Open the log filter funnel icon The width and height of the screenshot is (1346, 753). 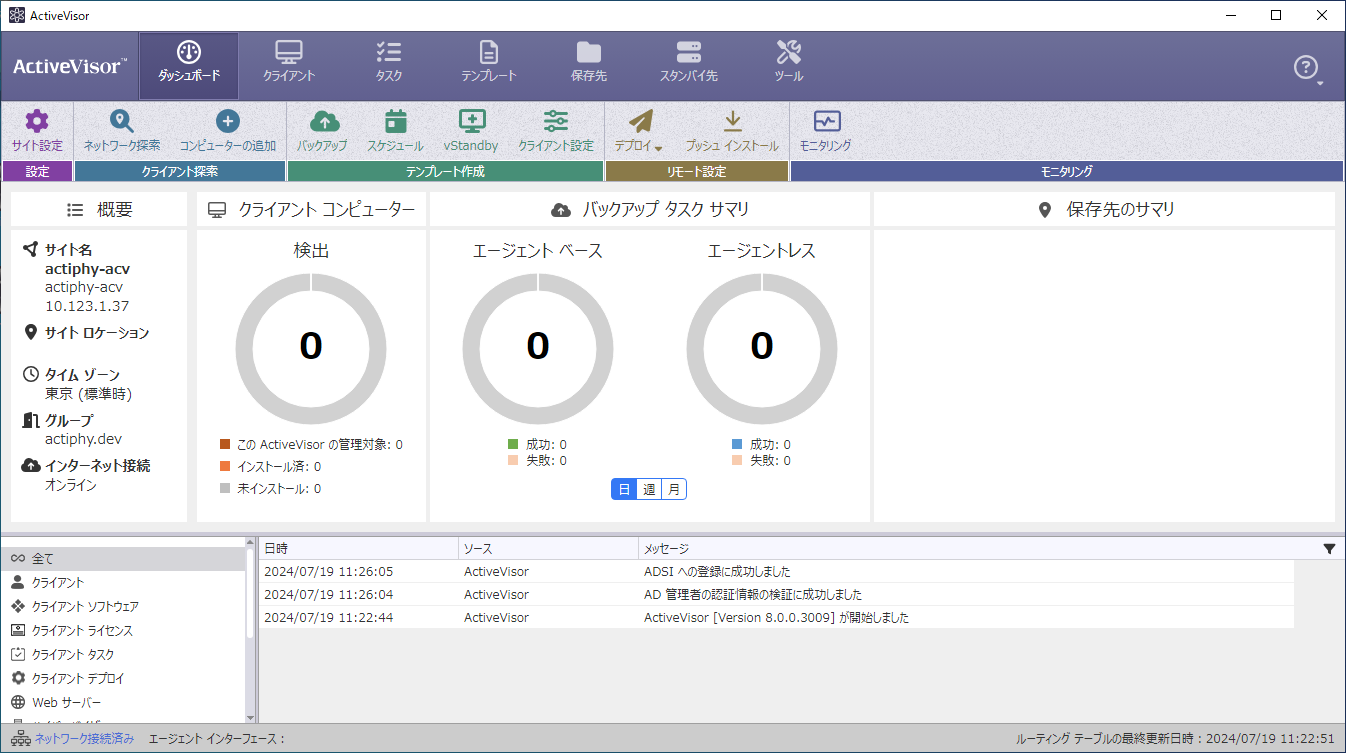pyautogui.click(x=1329, y=548)
